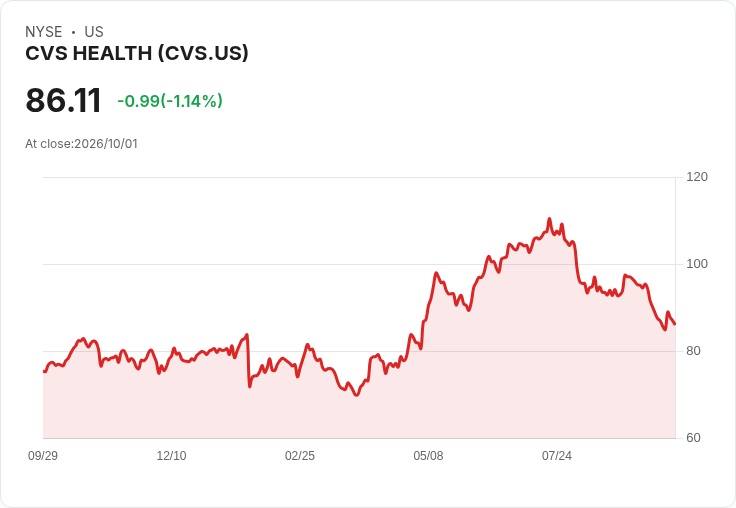Click the 86.11 current price
The height and width of the screenshot is (508, 736).
[x=63, y=100]
